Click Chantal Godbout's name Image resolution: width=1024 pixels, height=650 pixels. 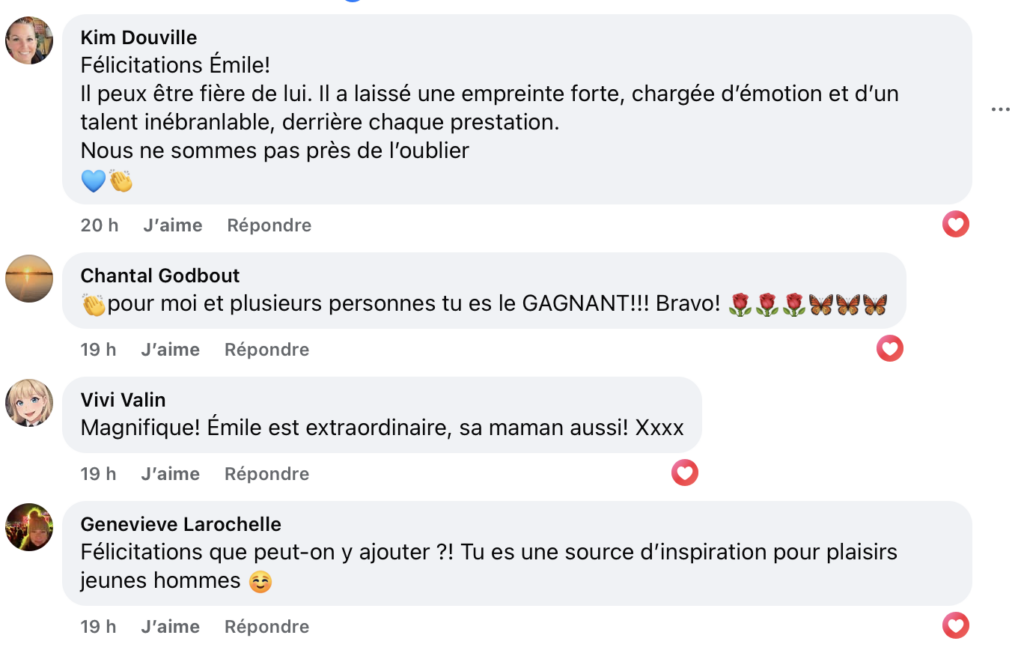[x=159, y=275]
